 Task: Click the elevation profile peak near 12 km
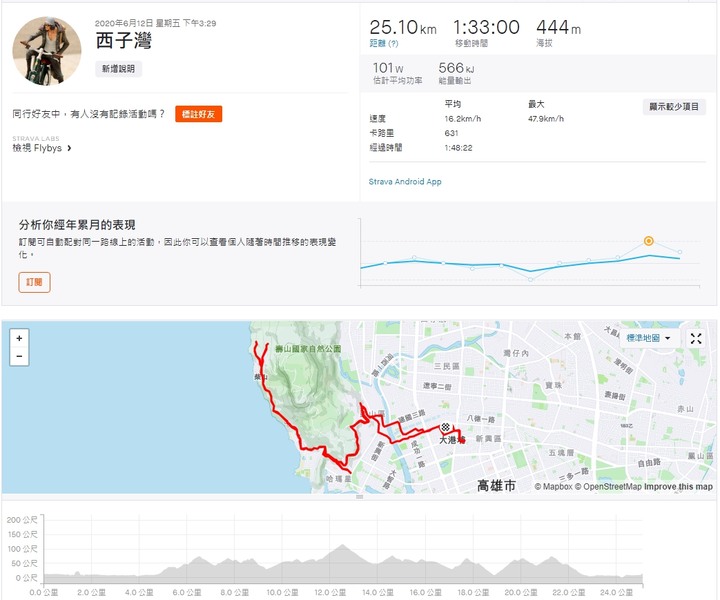(342, 545)
